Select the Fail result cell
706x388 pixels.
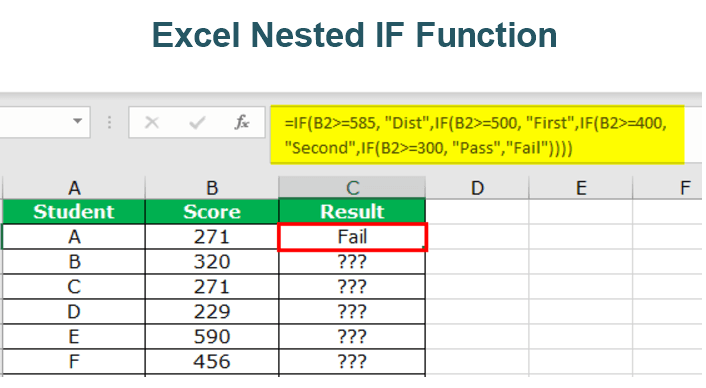pos(352,237)
